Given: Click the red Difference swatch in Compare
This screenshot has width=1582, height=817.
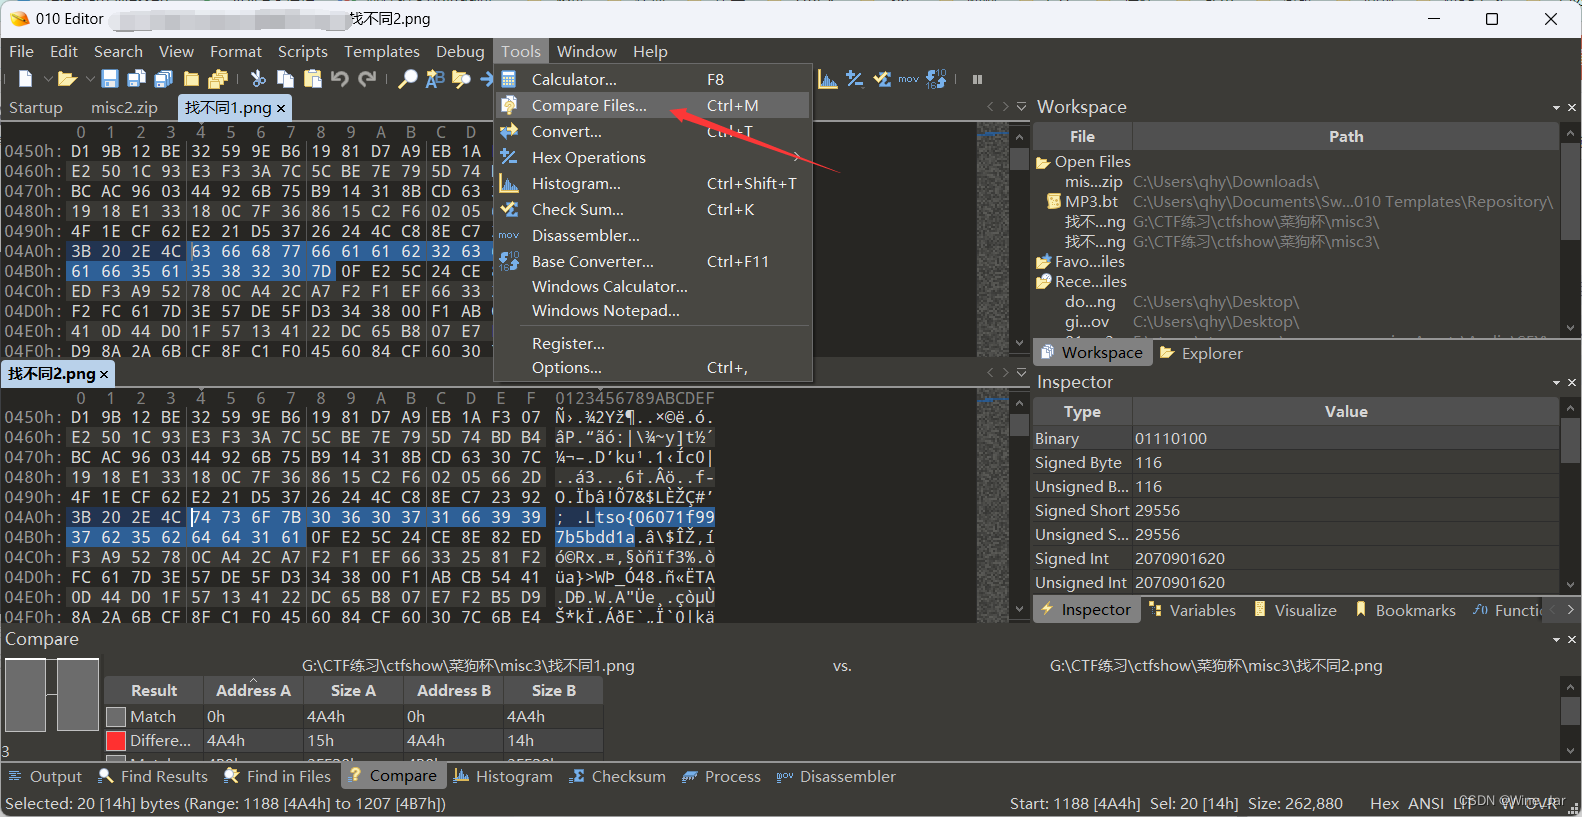Looking at the screenshot, I should pos(116,741).
